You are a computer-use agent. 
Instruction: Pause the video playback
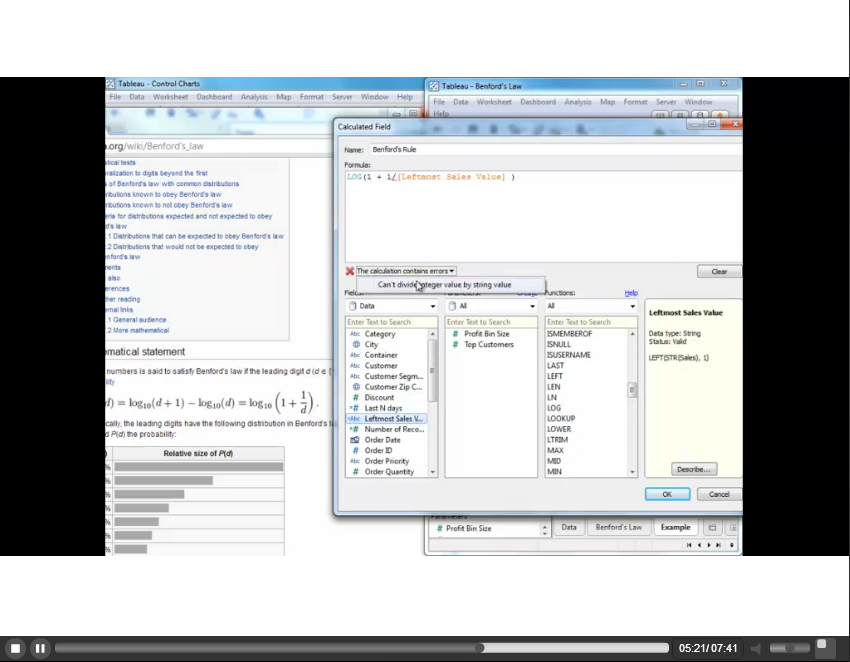40,648
